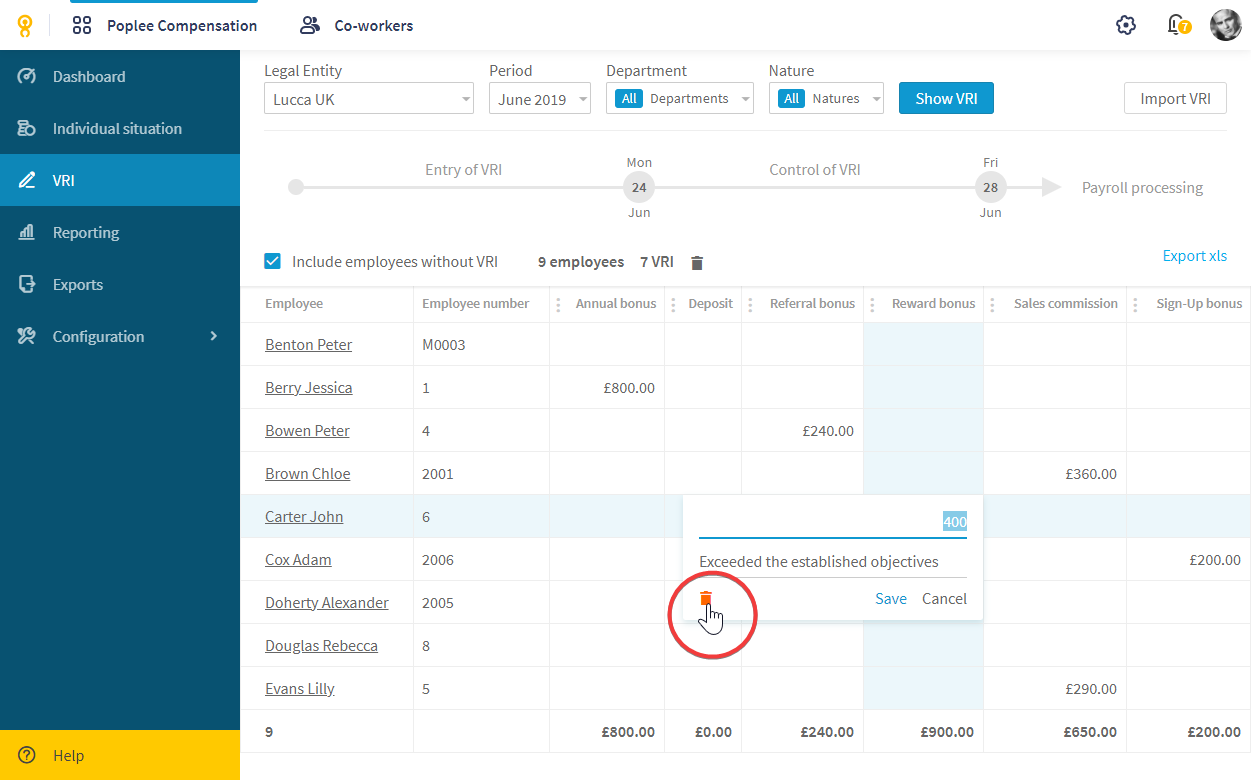
Task: Open the Poplee Compensation tab
Action: (x=164, y=26)
